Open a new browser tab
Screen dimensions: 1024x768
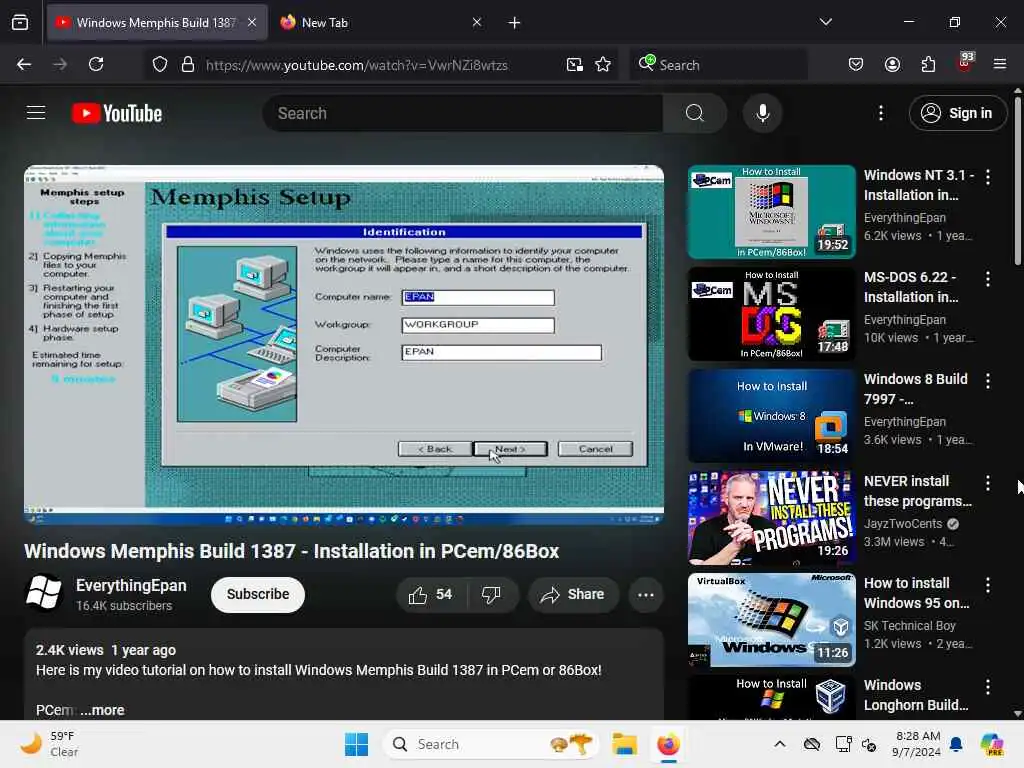click(x=514, y=23)
